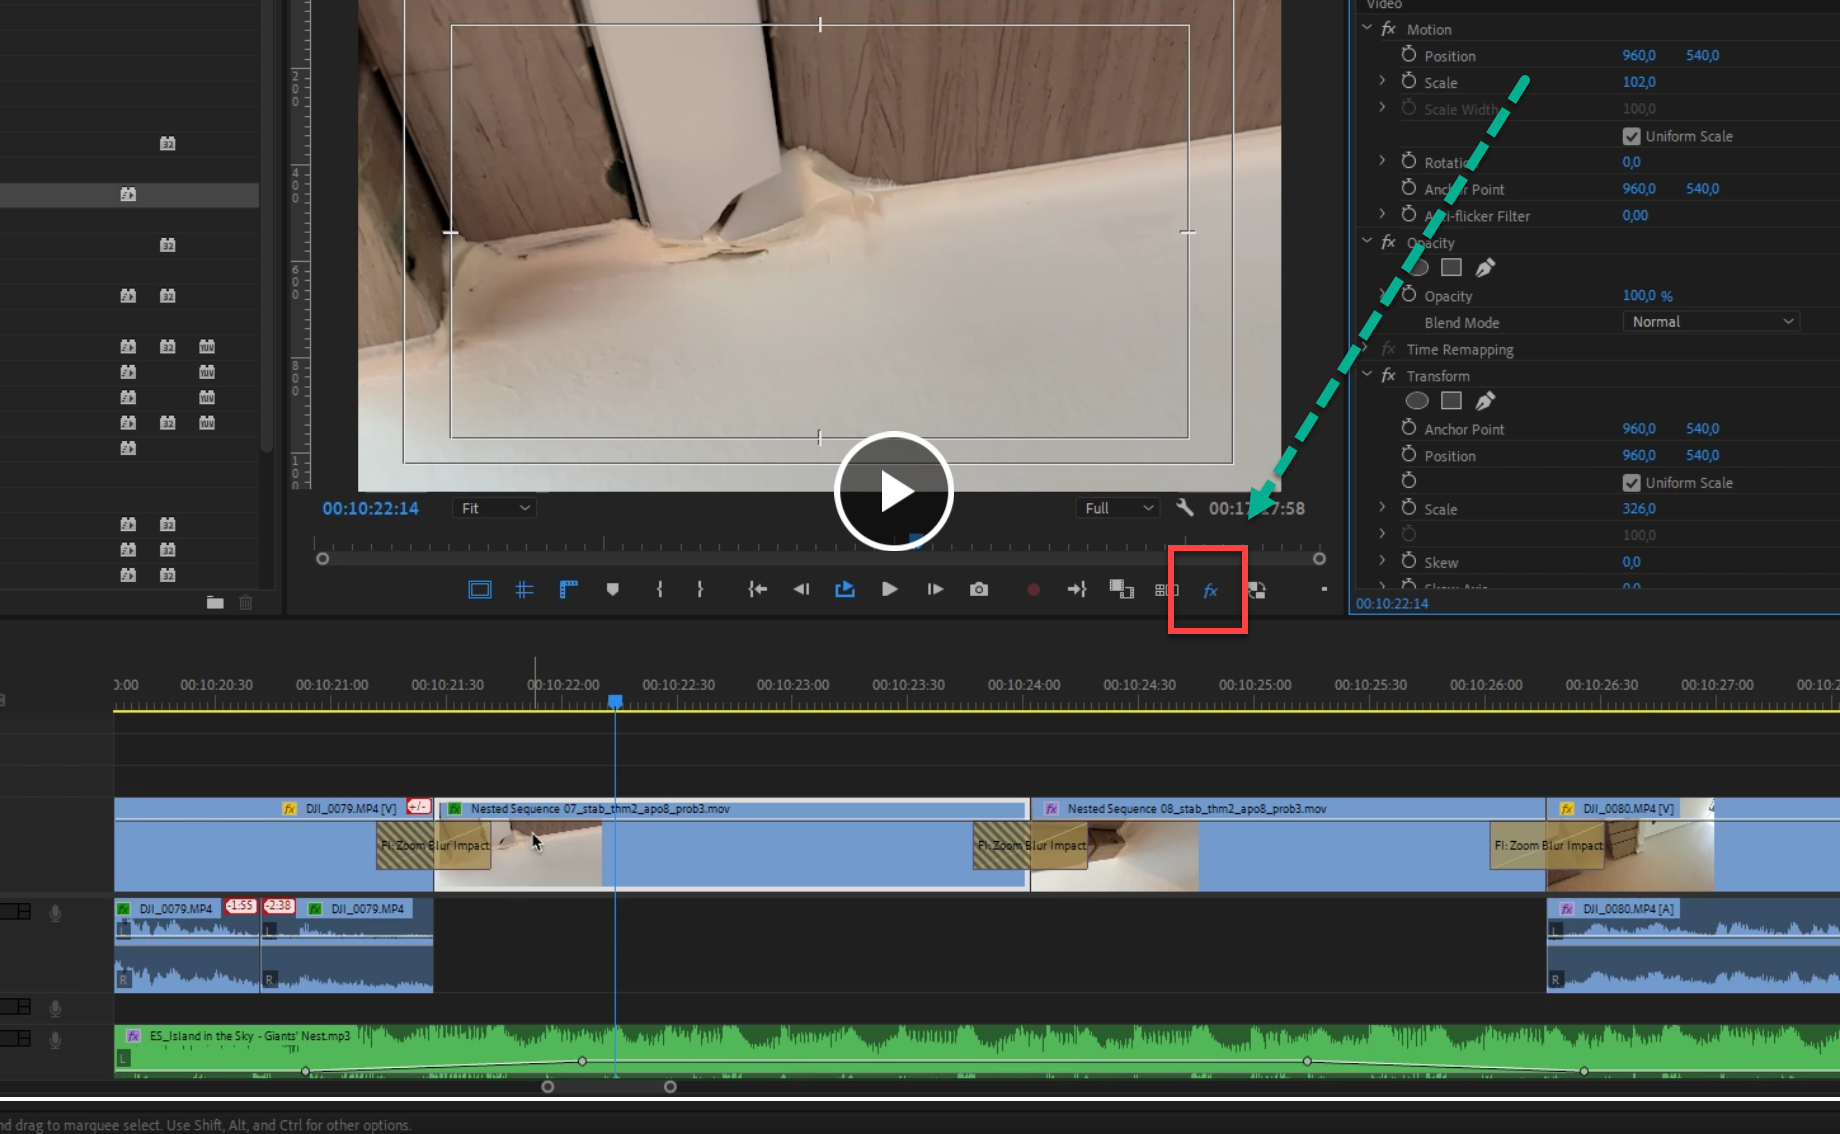Image resolution: width=1840 pixels, height=1134 pixels.
Task: Open the wrench settings icon in the program monitor
Action: click(1185, 507)
